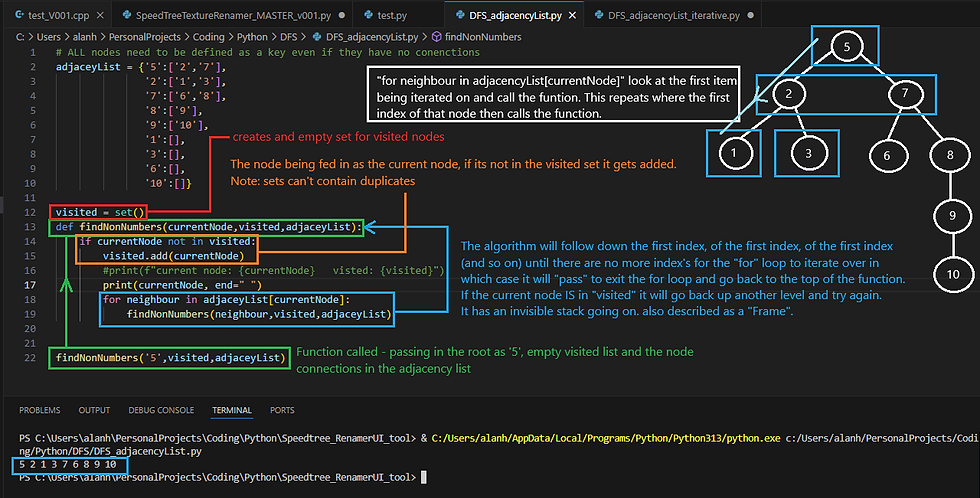The image size is (980, 498).
Task: Click line number 1 in the gutter
Action: [33, 52]
